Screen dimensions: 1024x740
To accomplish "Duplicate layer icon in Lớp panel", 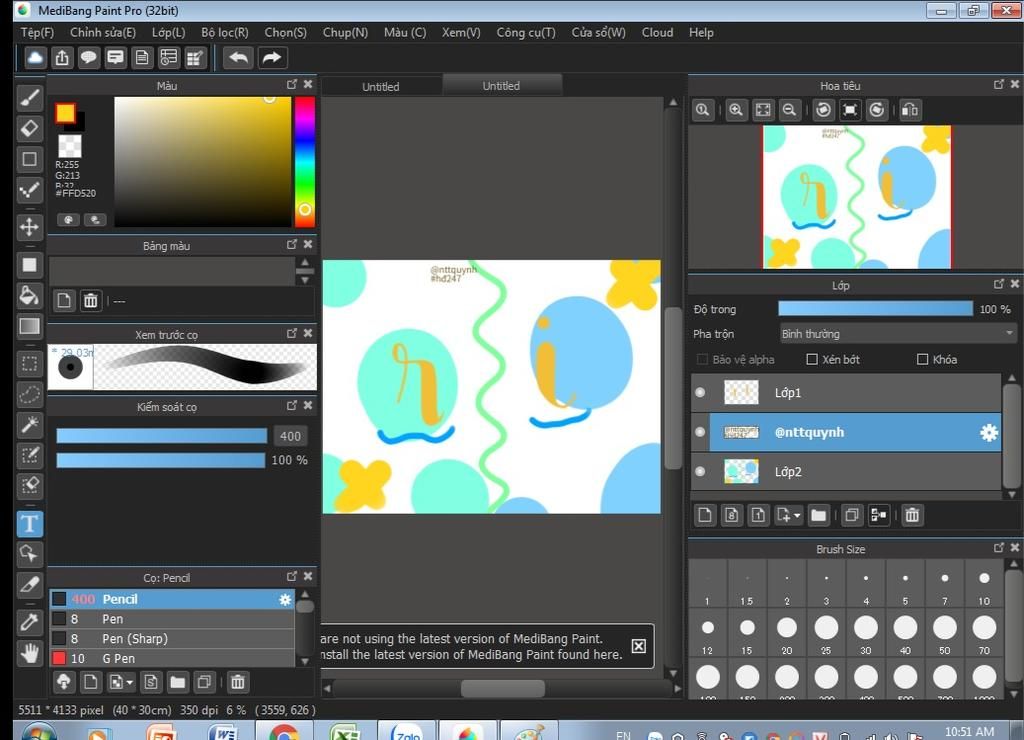I will click(x=852, y=515).
